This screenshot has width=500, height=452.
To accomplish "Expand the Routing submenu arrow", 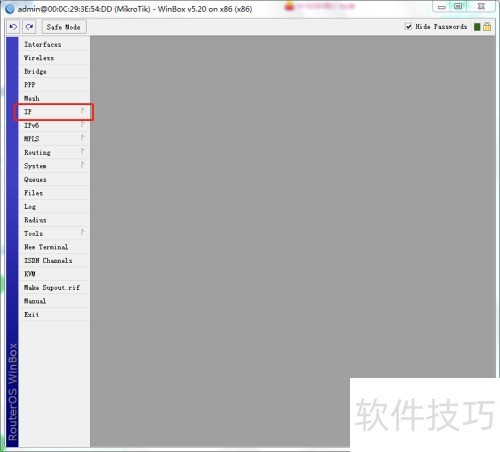I will pyautogui.click(x=83, y=151).
